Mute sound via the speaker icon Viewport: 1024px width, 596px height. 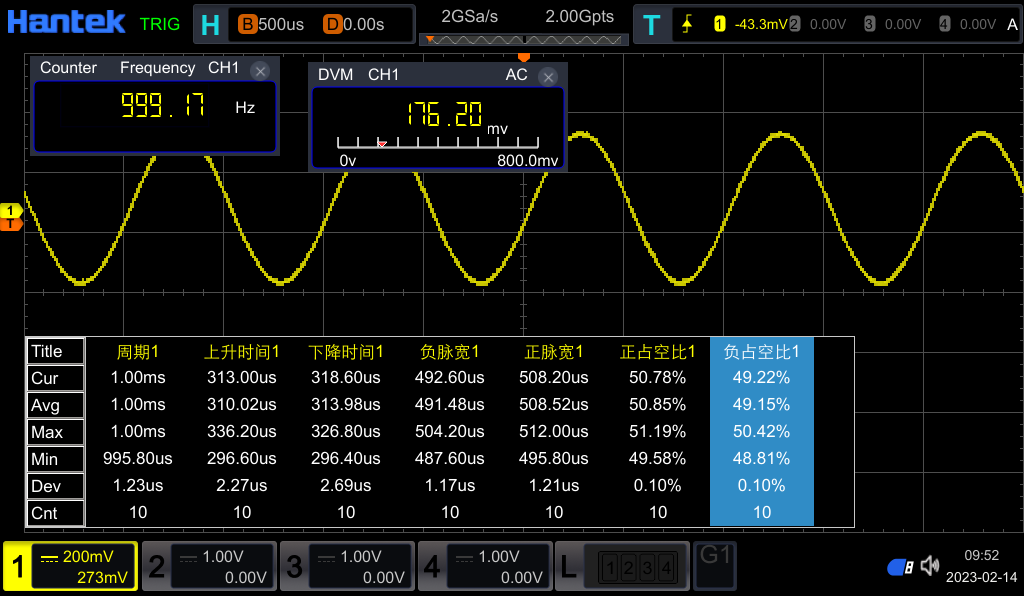930,566
